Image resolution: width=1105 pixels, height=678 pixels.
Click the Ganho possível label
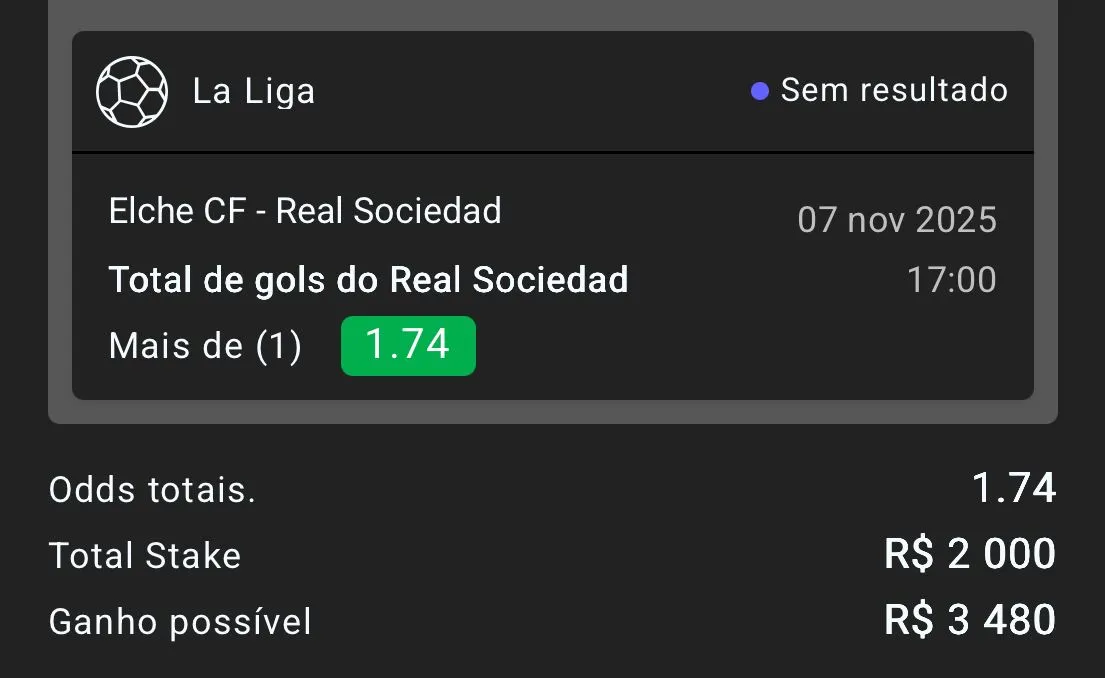180,622
